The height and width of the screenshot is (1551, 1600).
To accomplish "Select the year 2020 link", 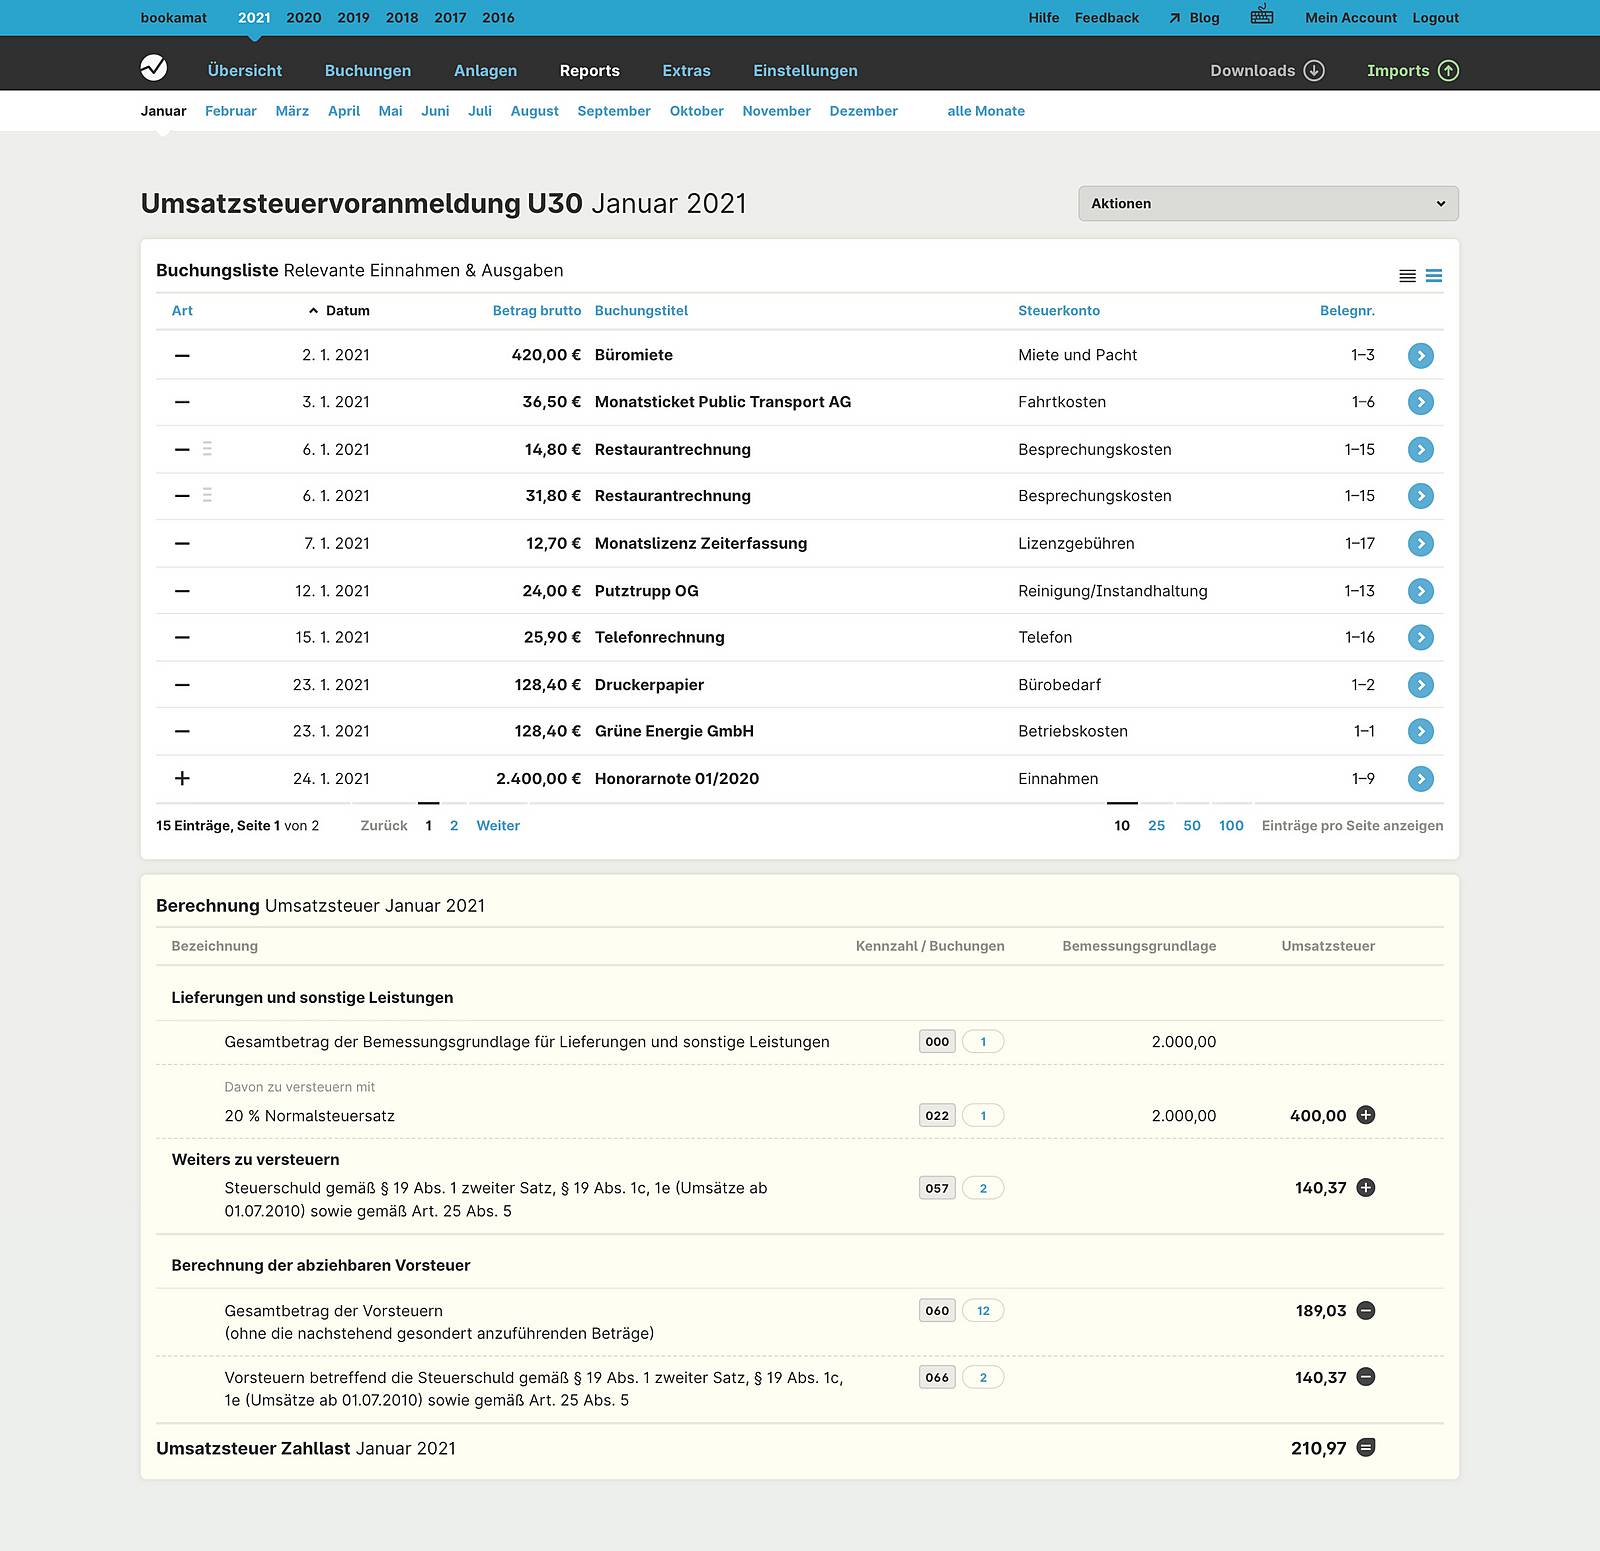I will (304, 18).
